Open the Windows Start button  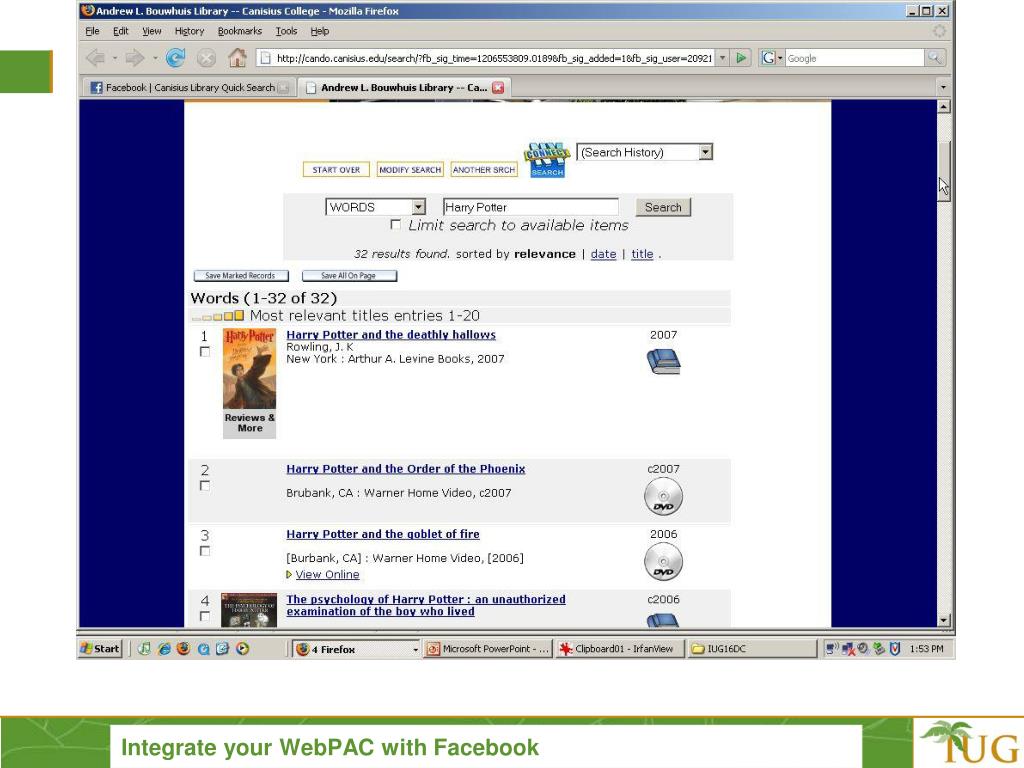100,648
